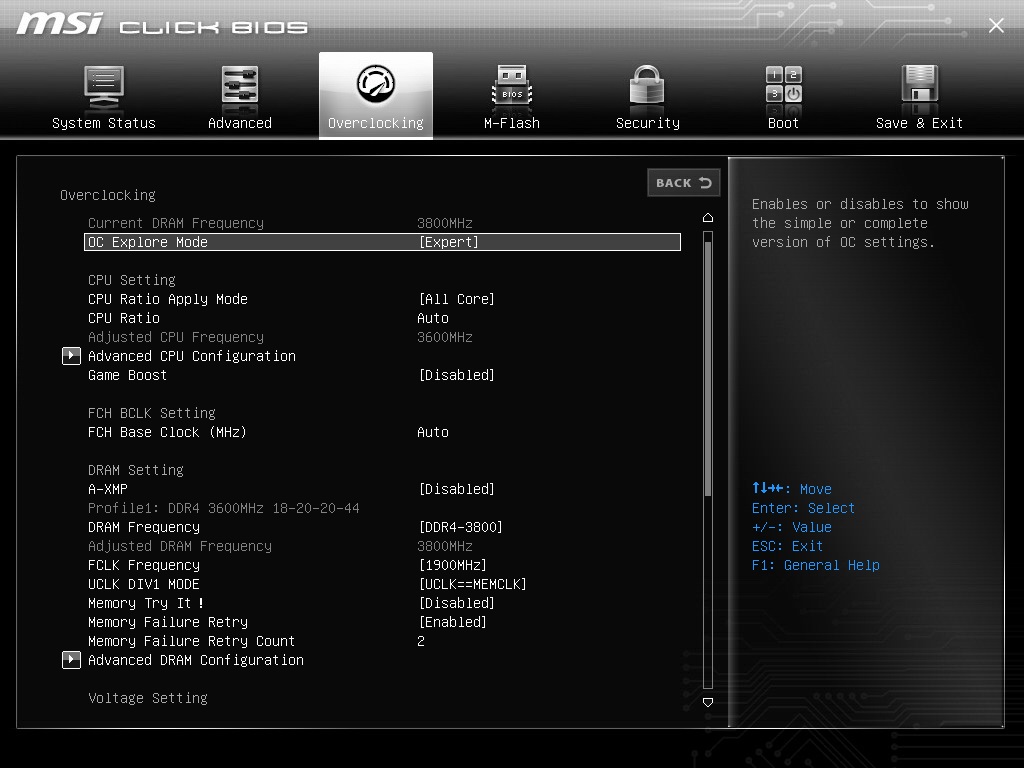Image resolution: width=1024 pixels, height=768 pixels.
Task: Close the BIOS with the X icon
Action: pyautogui.click(x=996, y=25)
